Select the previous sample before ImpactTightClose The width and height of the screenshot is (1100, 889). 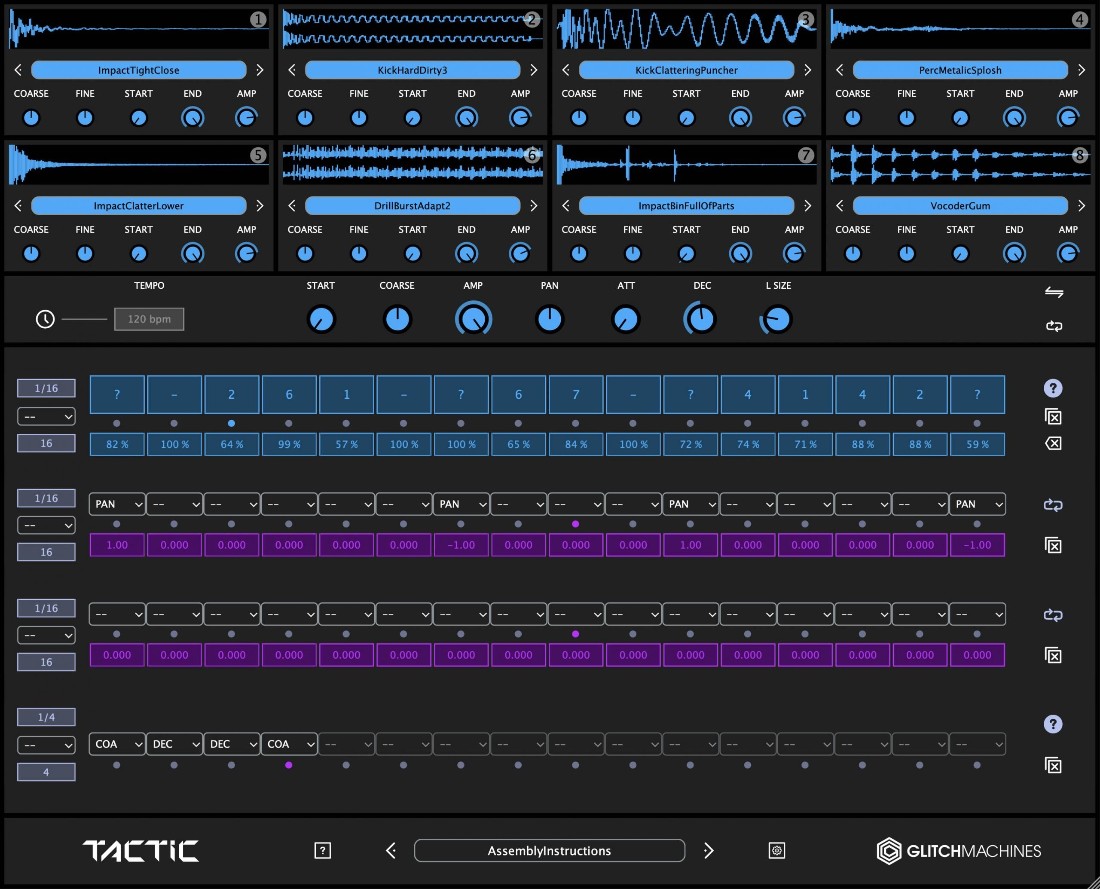click(x=18, y=70)
